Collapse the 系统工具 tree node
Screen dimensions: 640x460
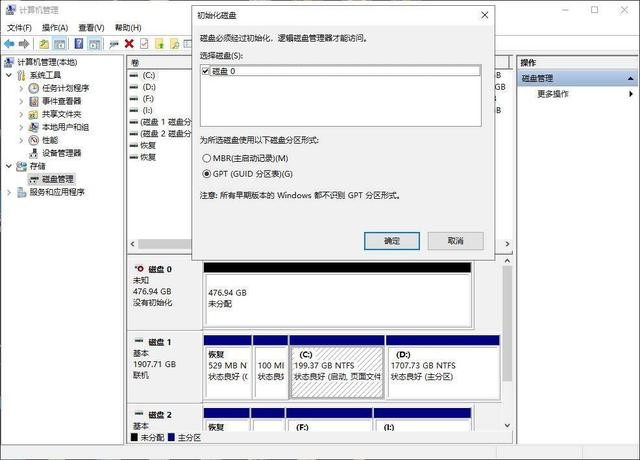[x=9, y=75]
